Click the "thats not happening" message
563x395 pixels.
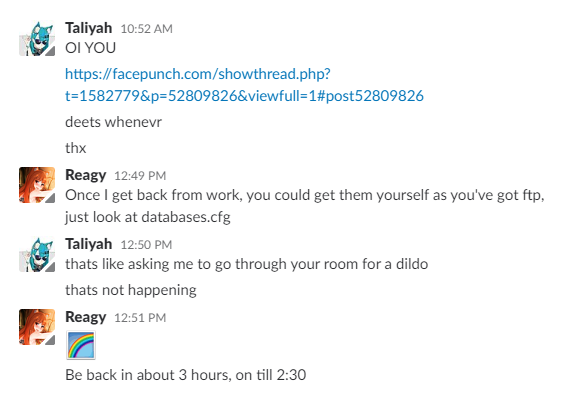coord(131,290)
